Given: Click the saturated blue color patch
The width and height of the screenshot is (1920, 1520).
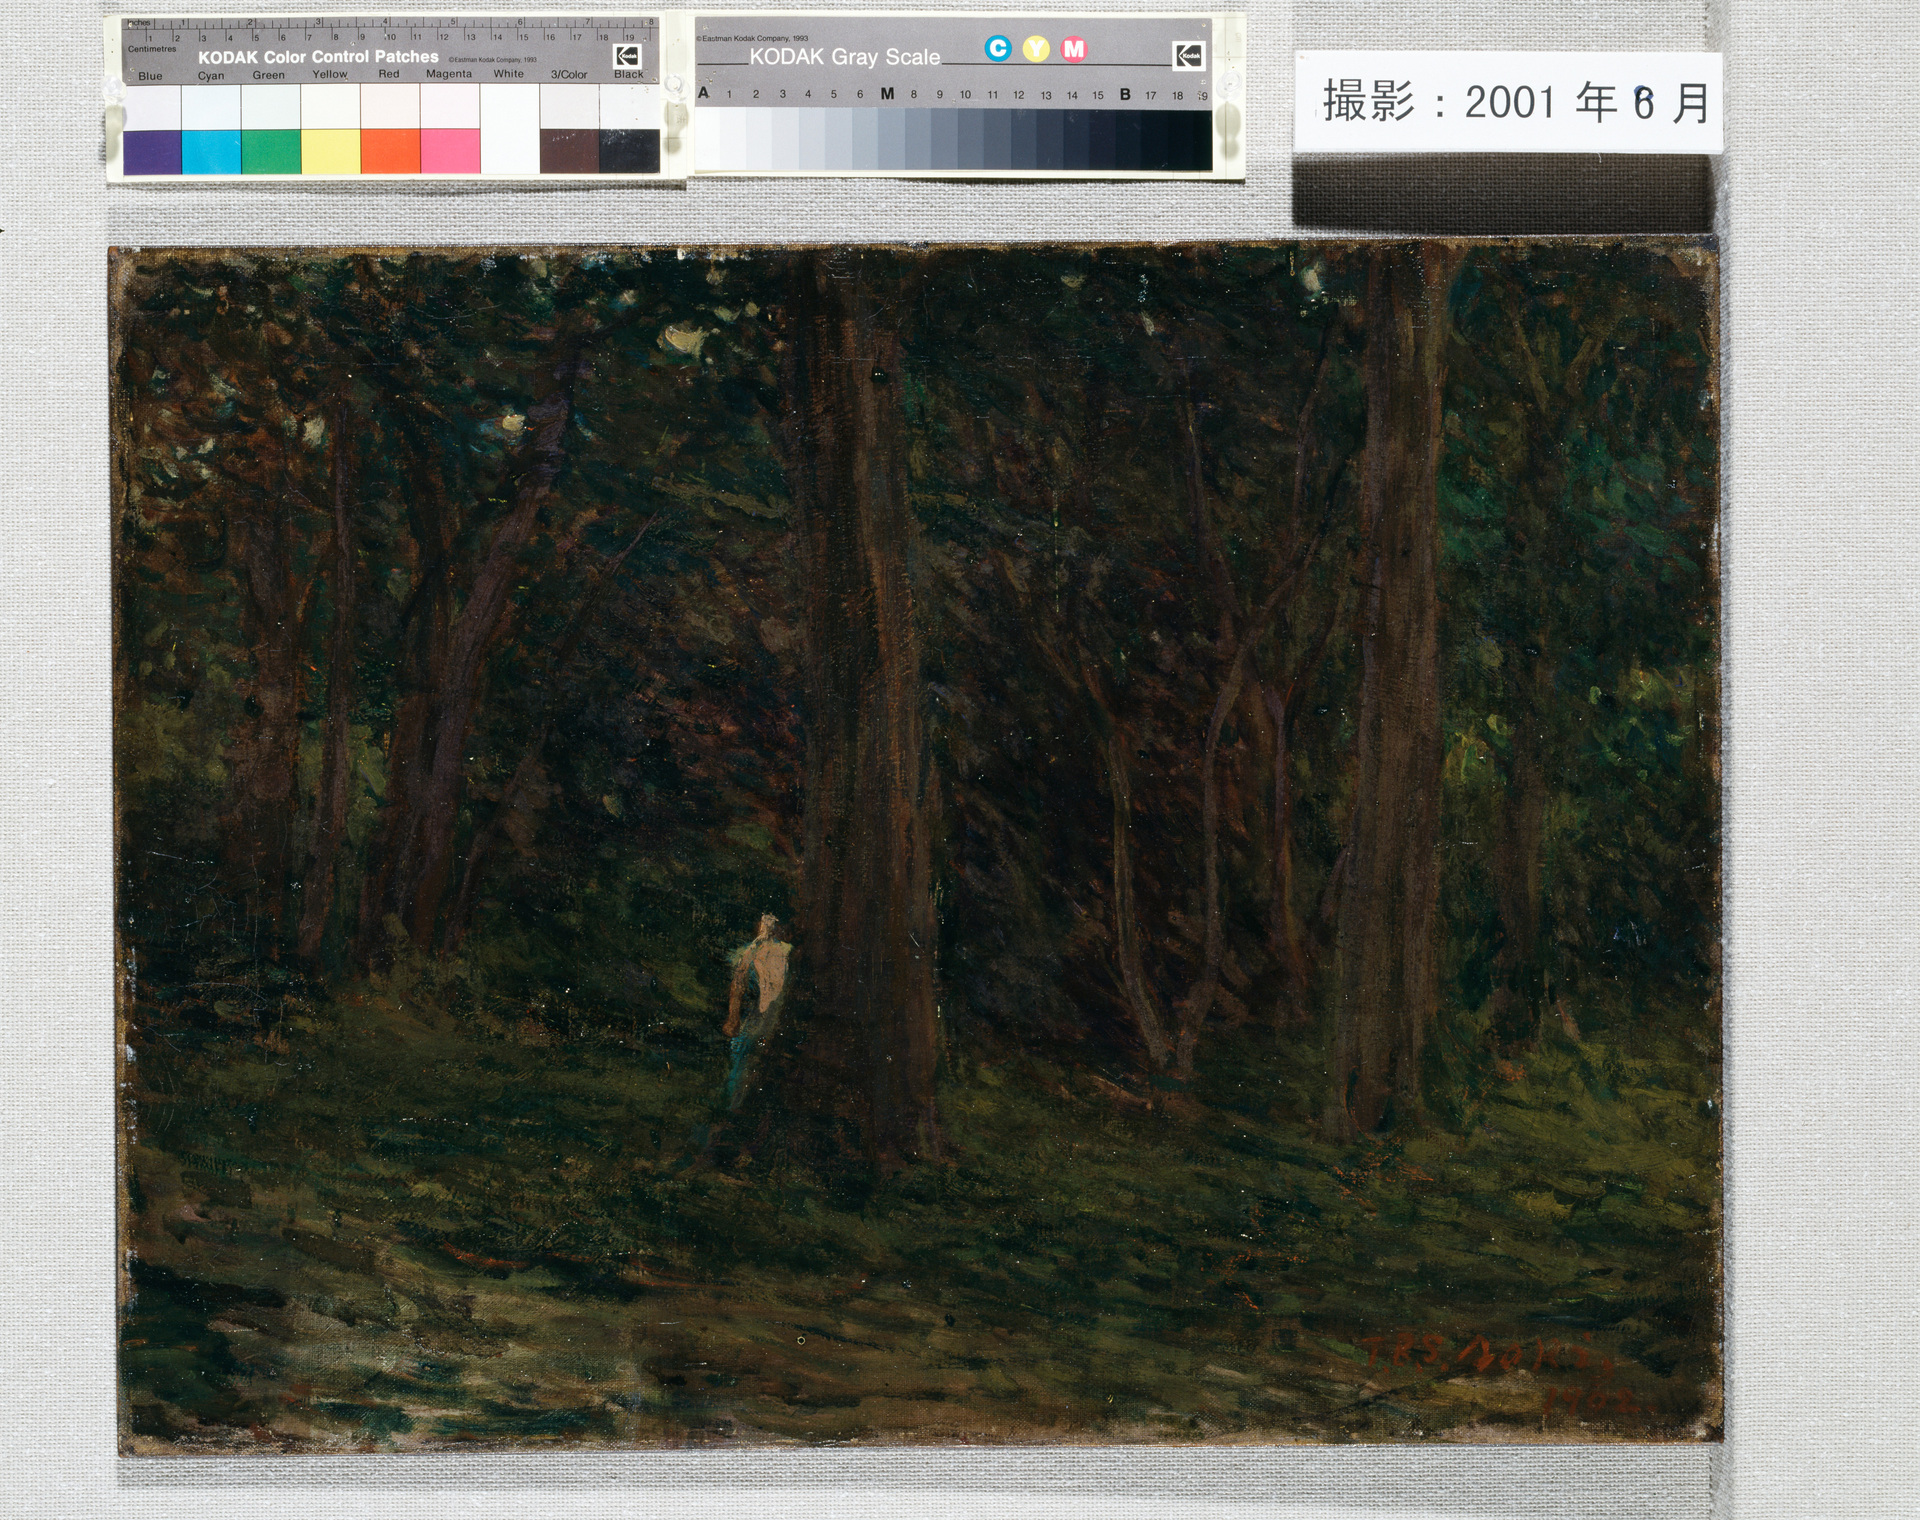Looking at the screenshot, I should [152, 152].
